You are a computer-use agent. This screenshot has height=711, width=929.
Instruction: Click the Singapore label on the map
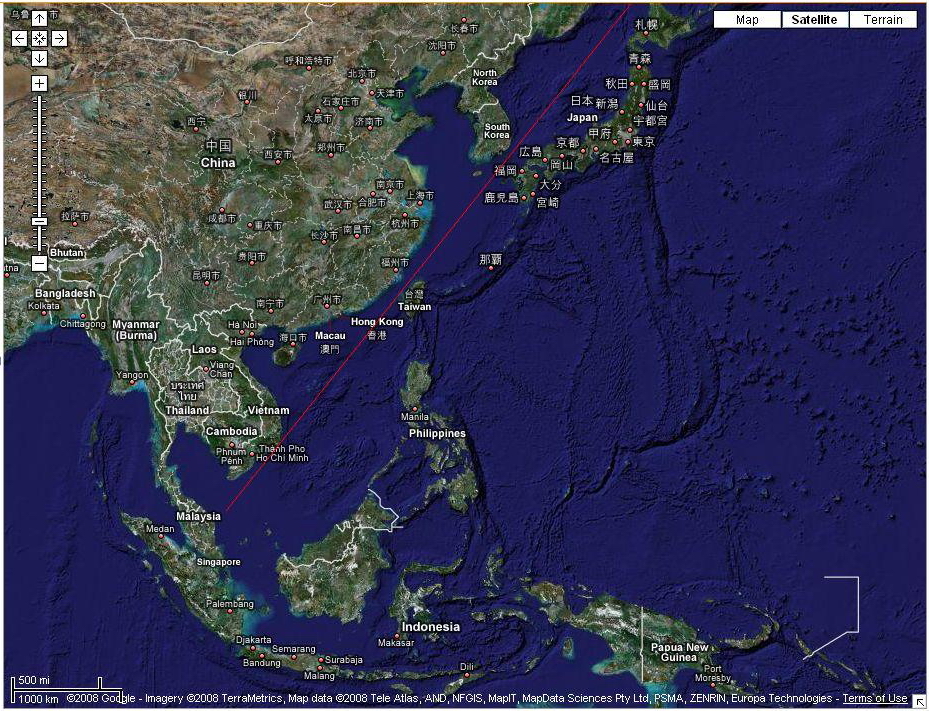(218, 562)
